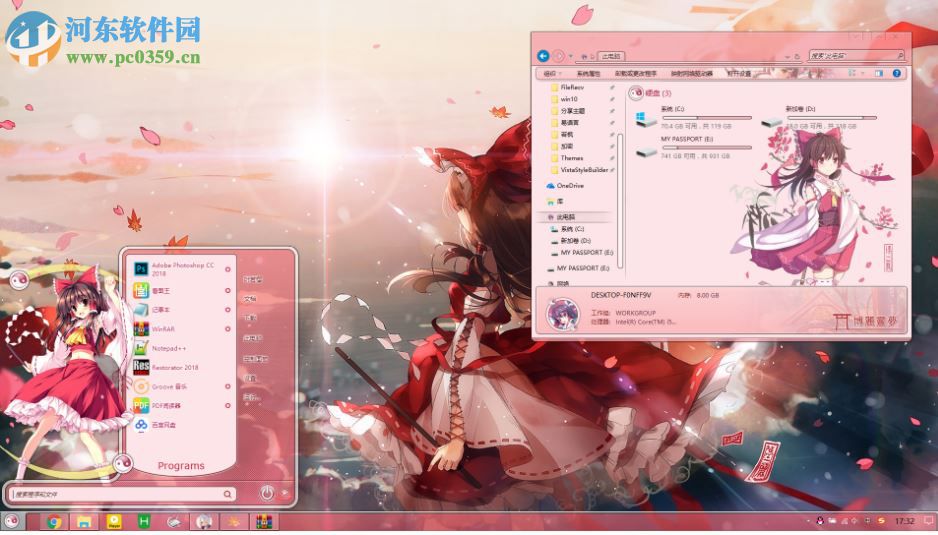The image size is (938, 535).
Task: Click the MY PASSPORT usage bar
Action: (x=706, y=147)
